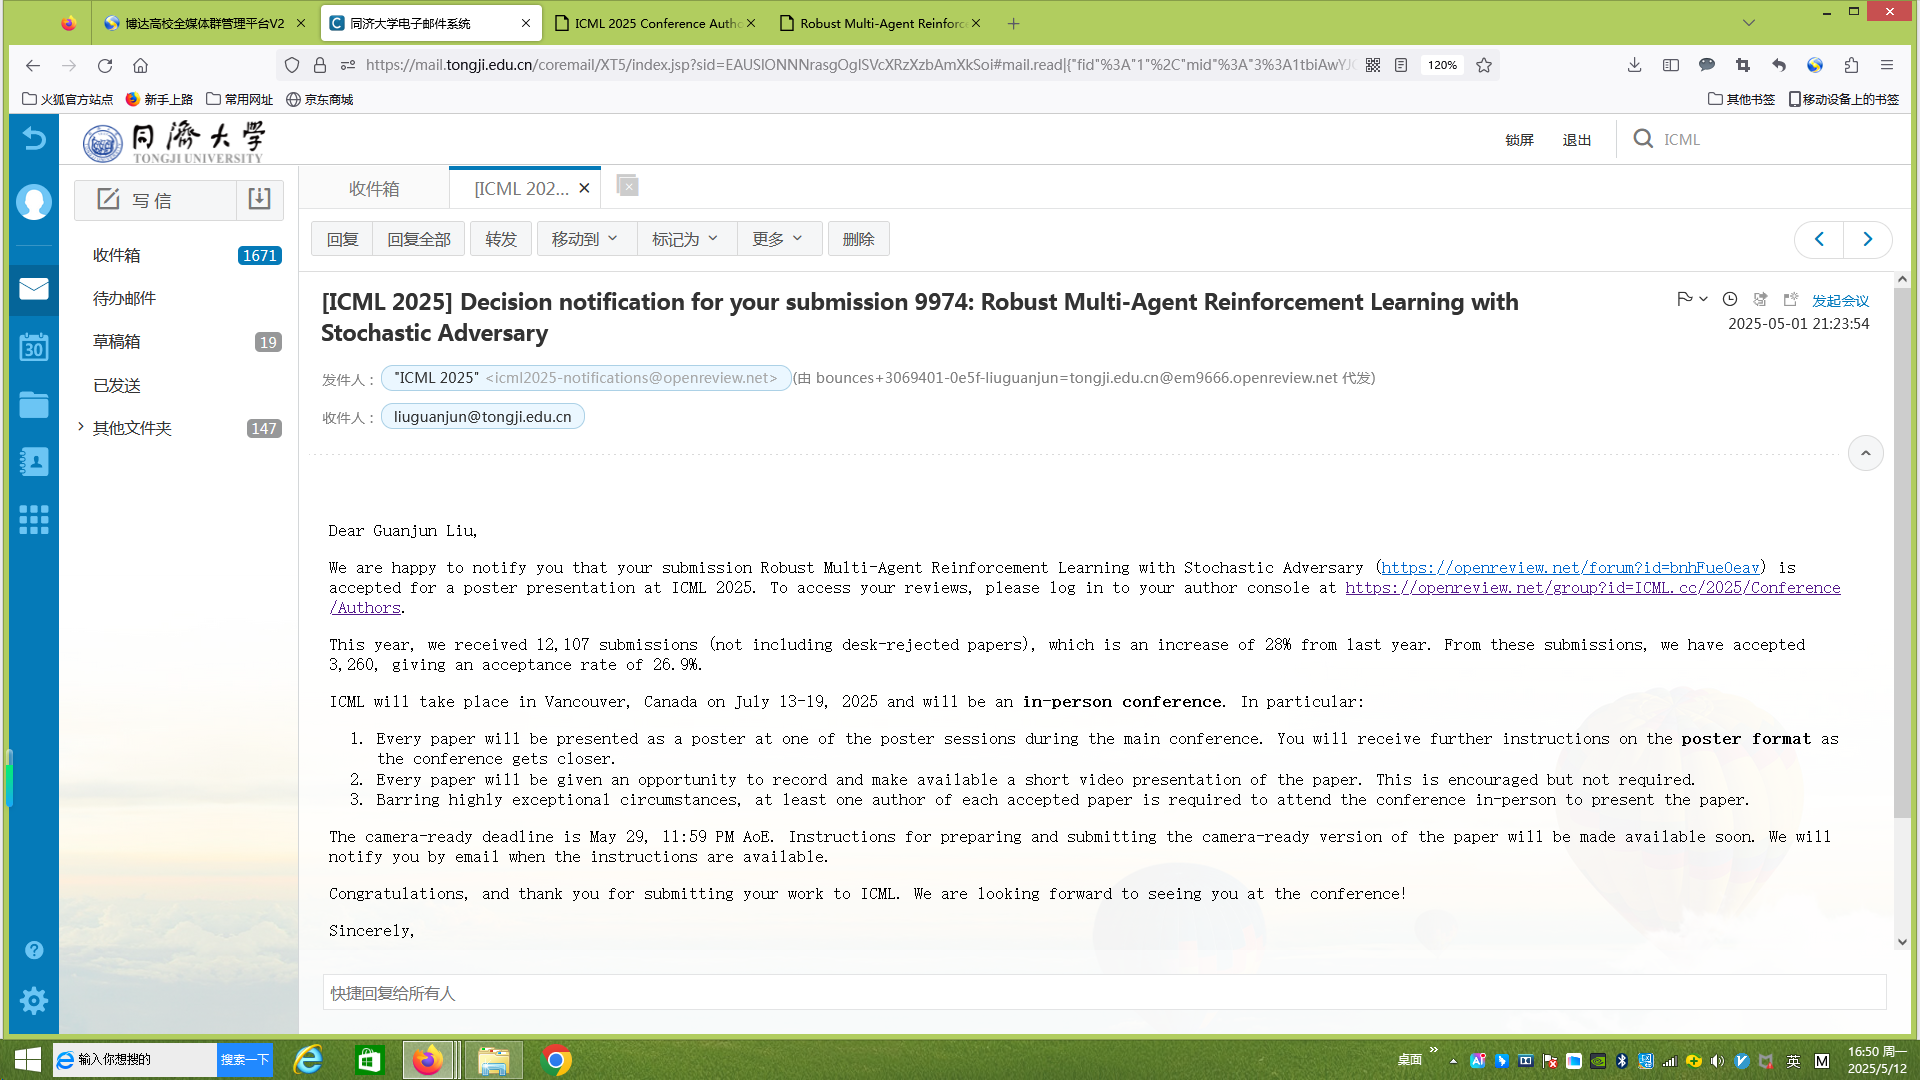Open the file folder icon in sidebar
Viewport: 1920px width, 1080px height.
[x=34, y=404]
